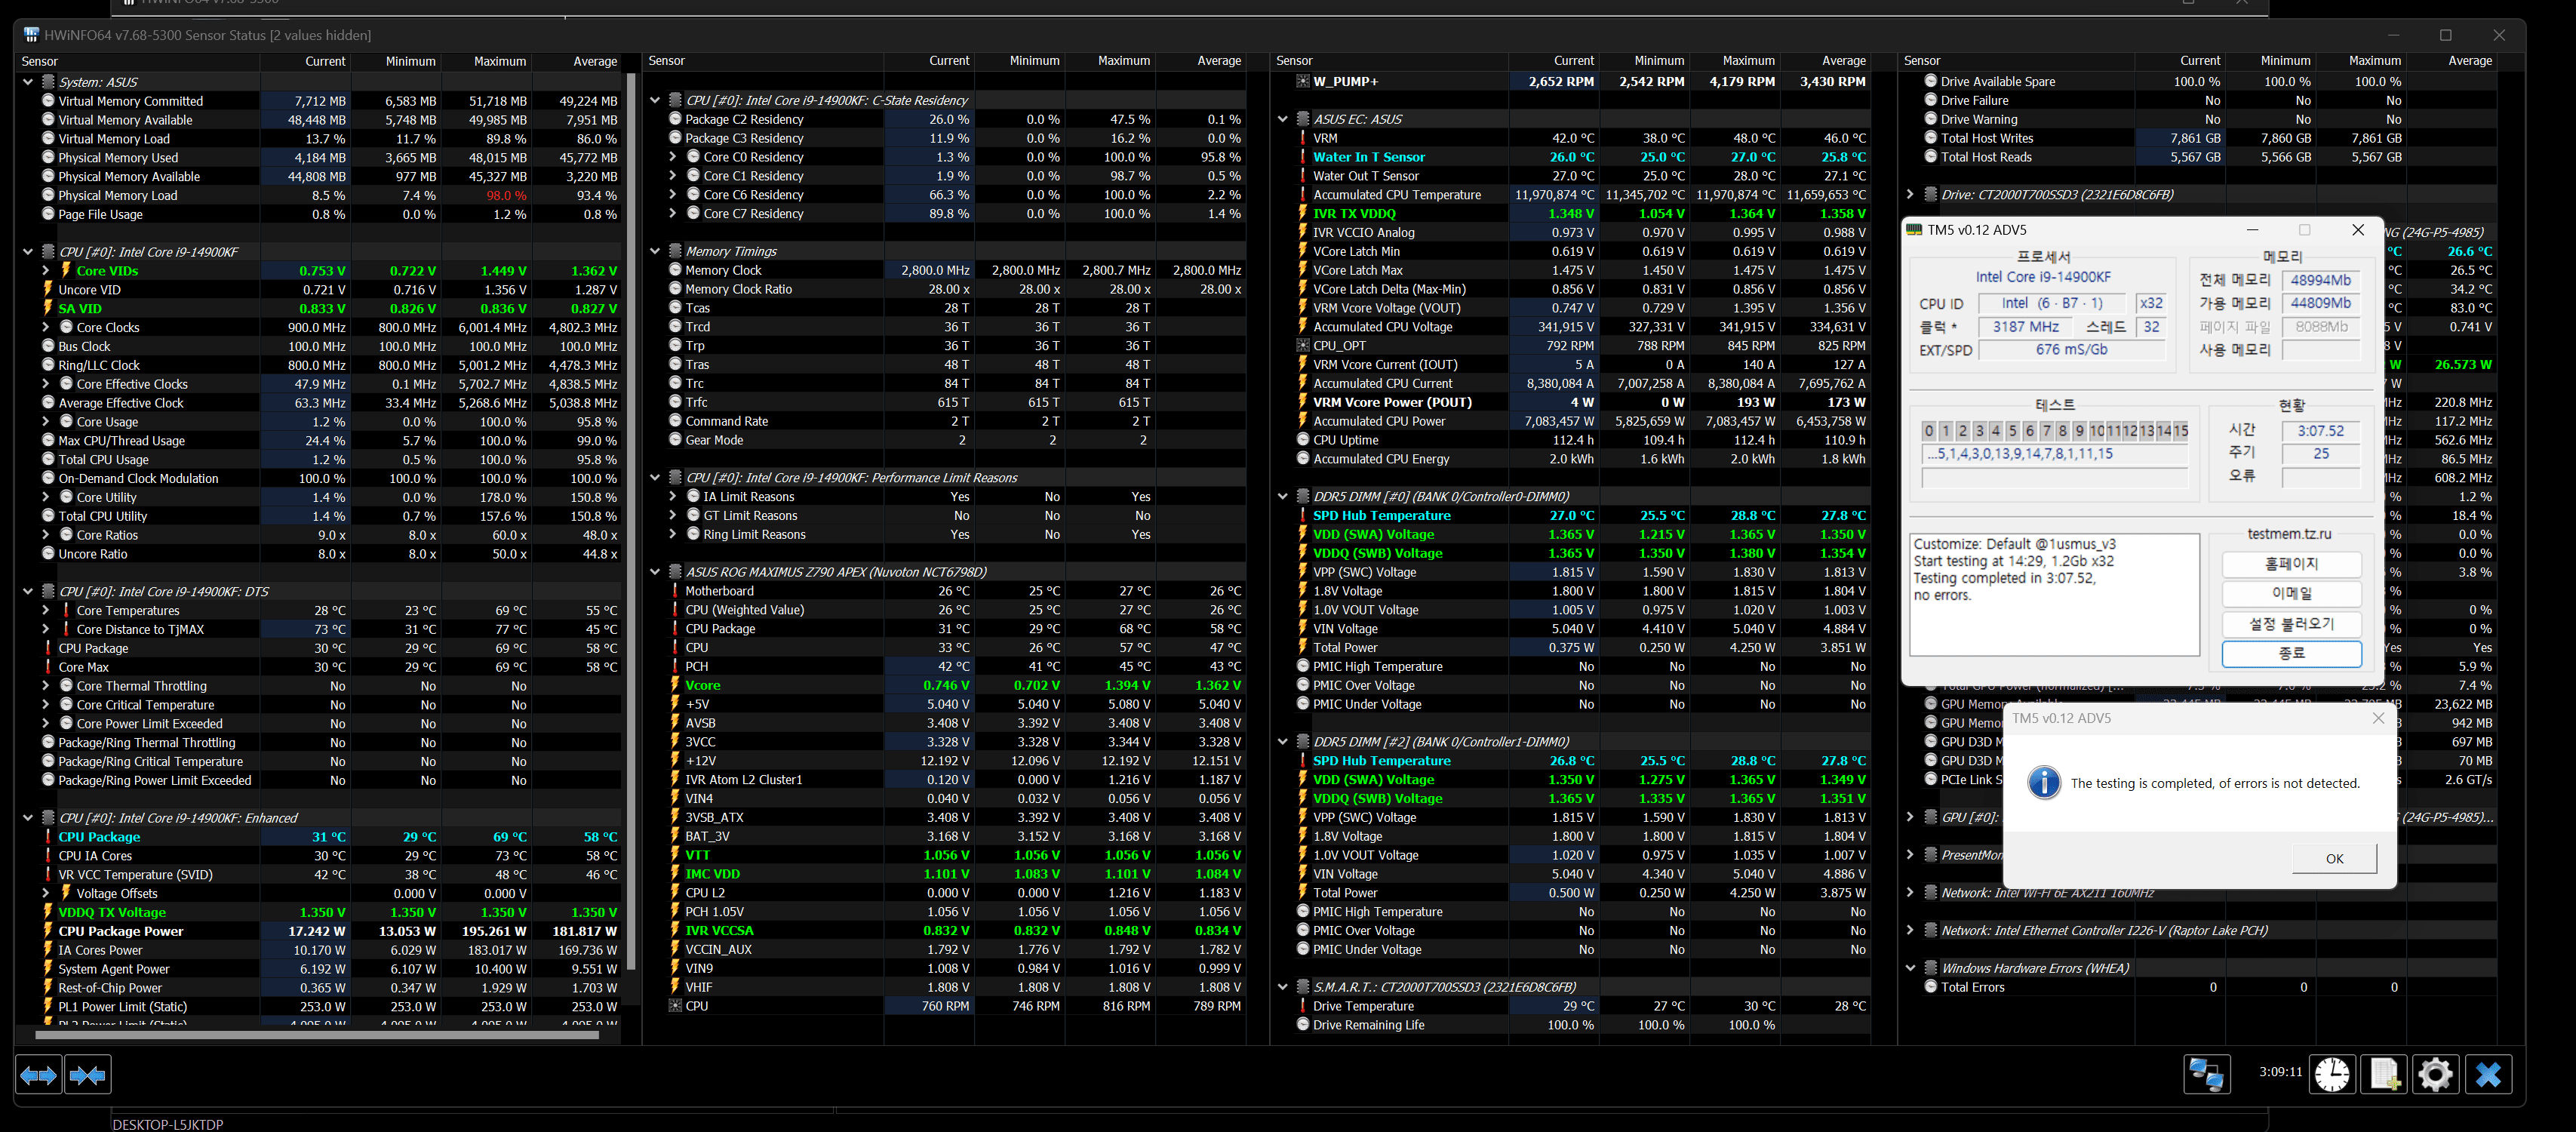
Task: Click the CPU_OPT fan icon
Action: [x=1303, y=346]
